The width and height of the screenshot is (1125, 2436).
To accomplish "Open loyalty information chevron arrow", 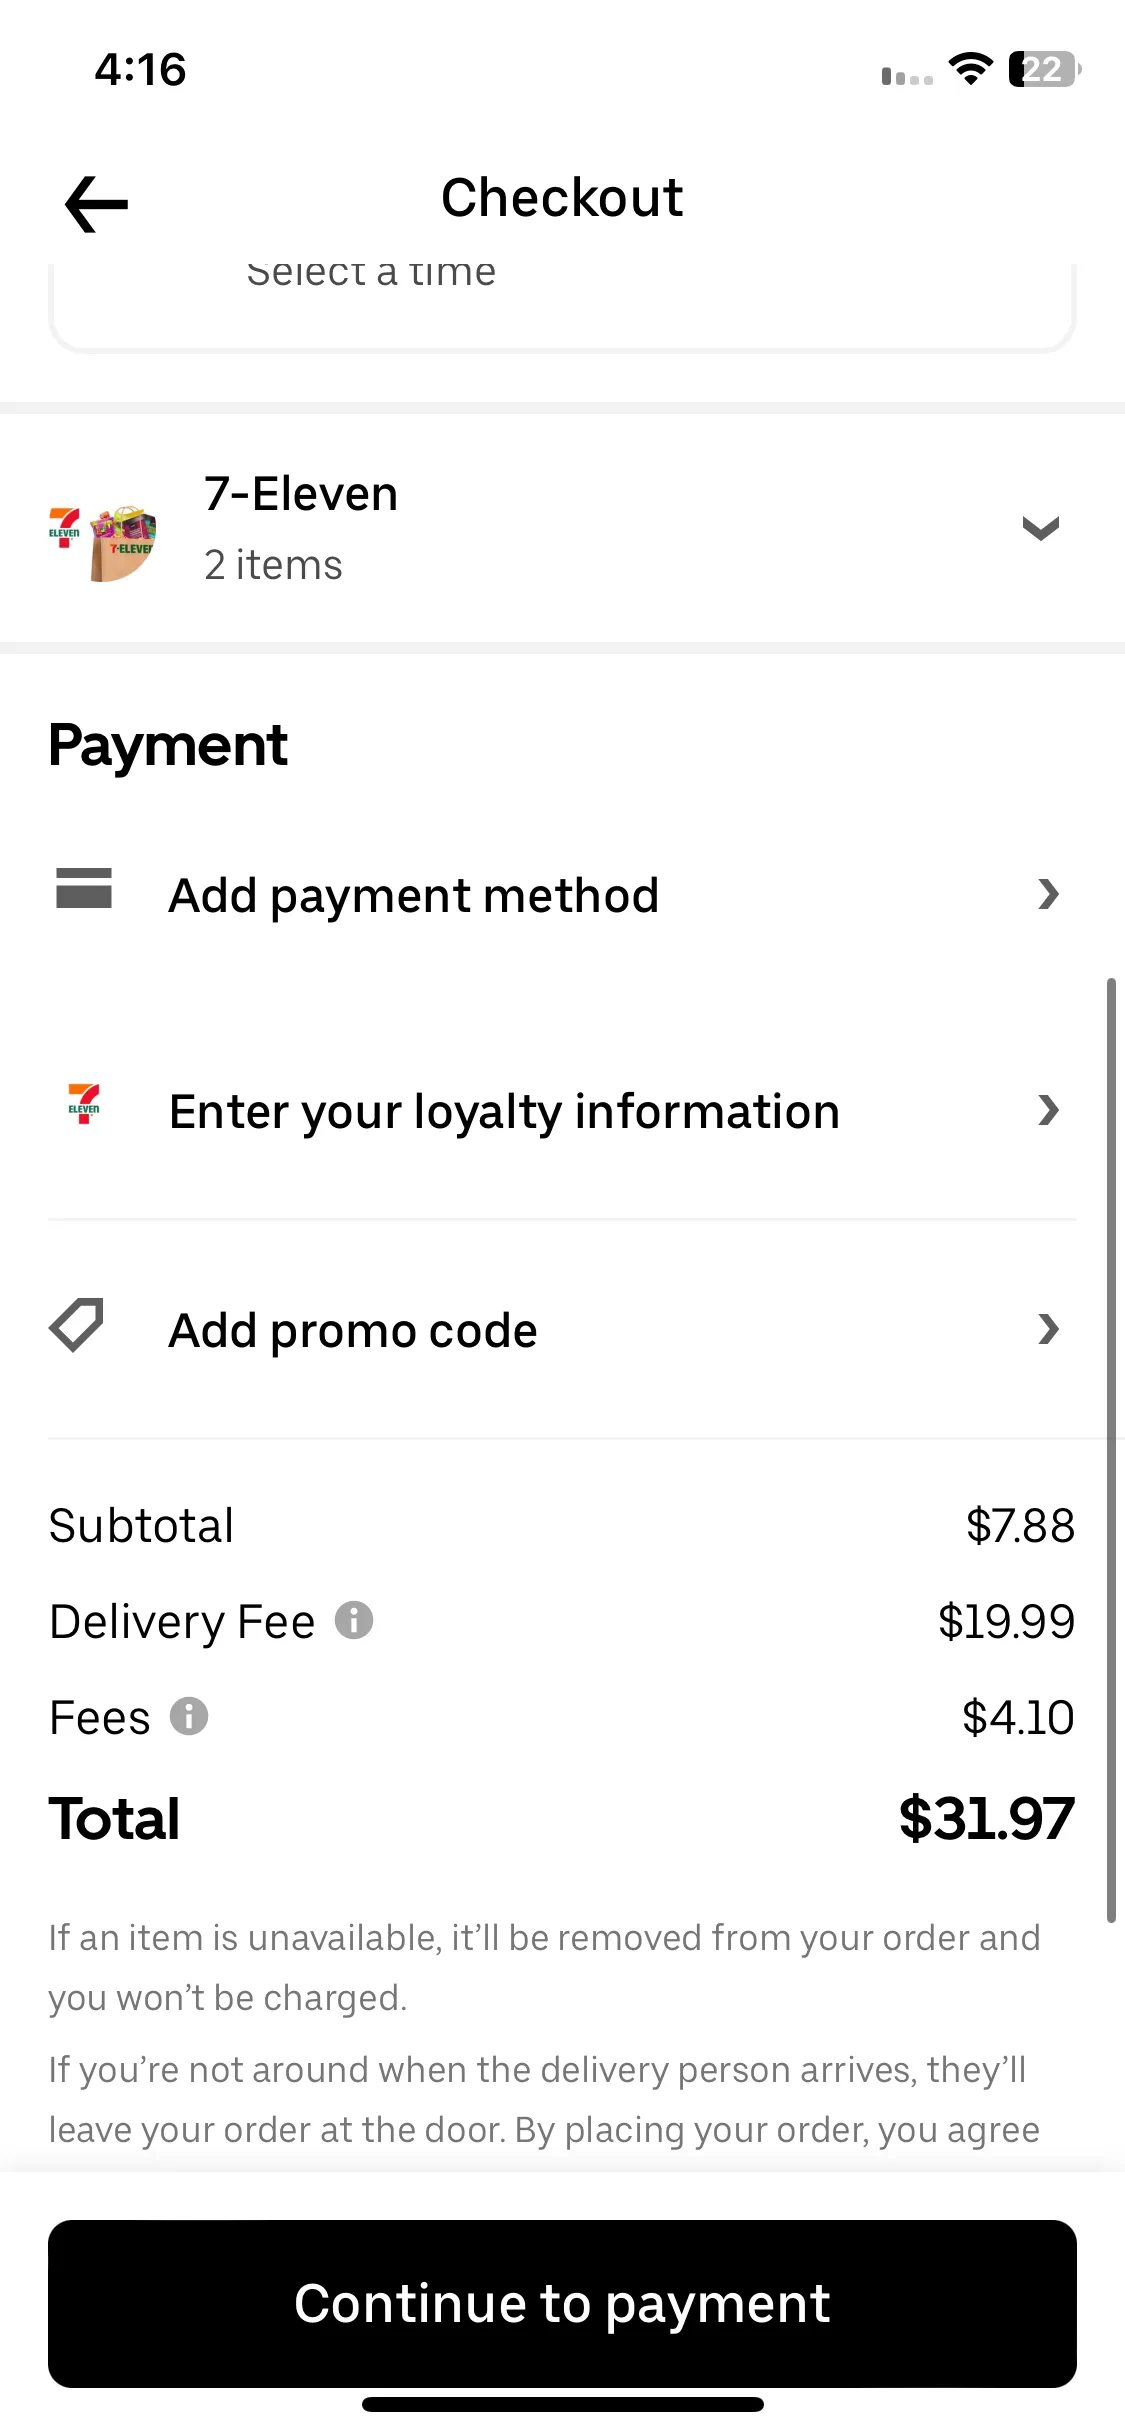I will click(x=1048, y=1110).
